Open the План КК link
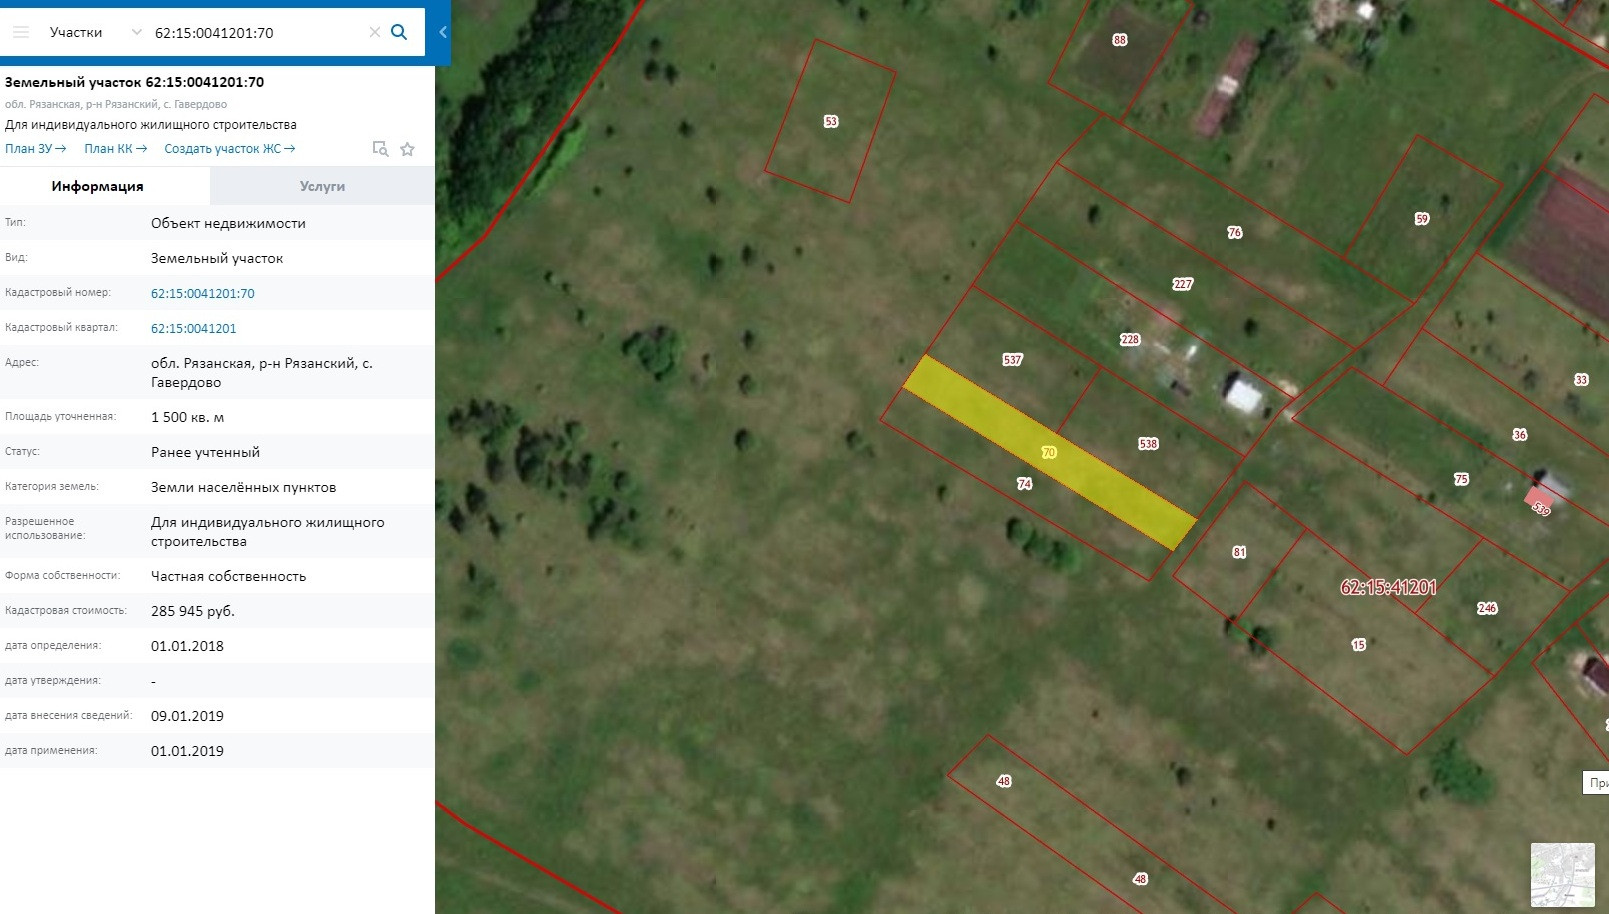The width and height of the screenshot is (1609, 914). 116,149
